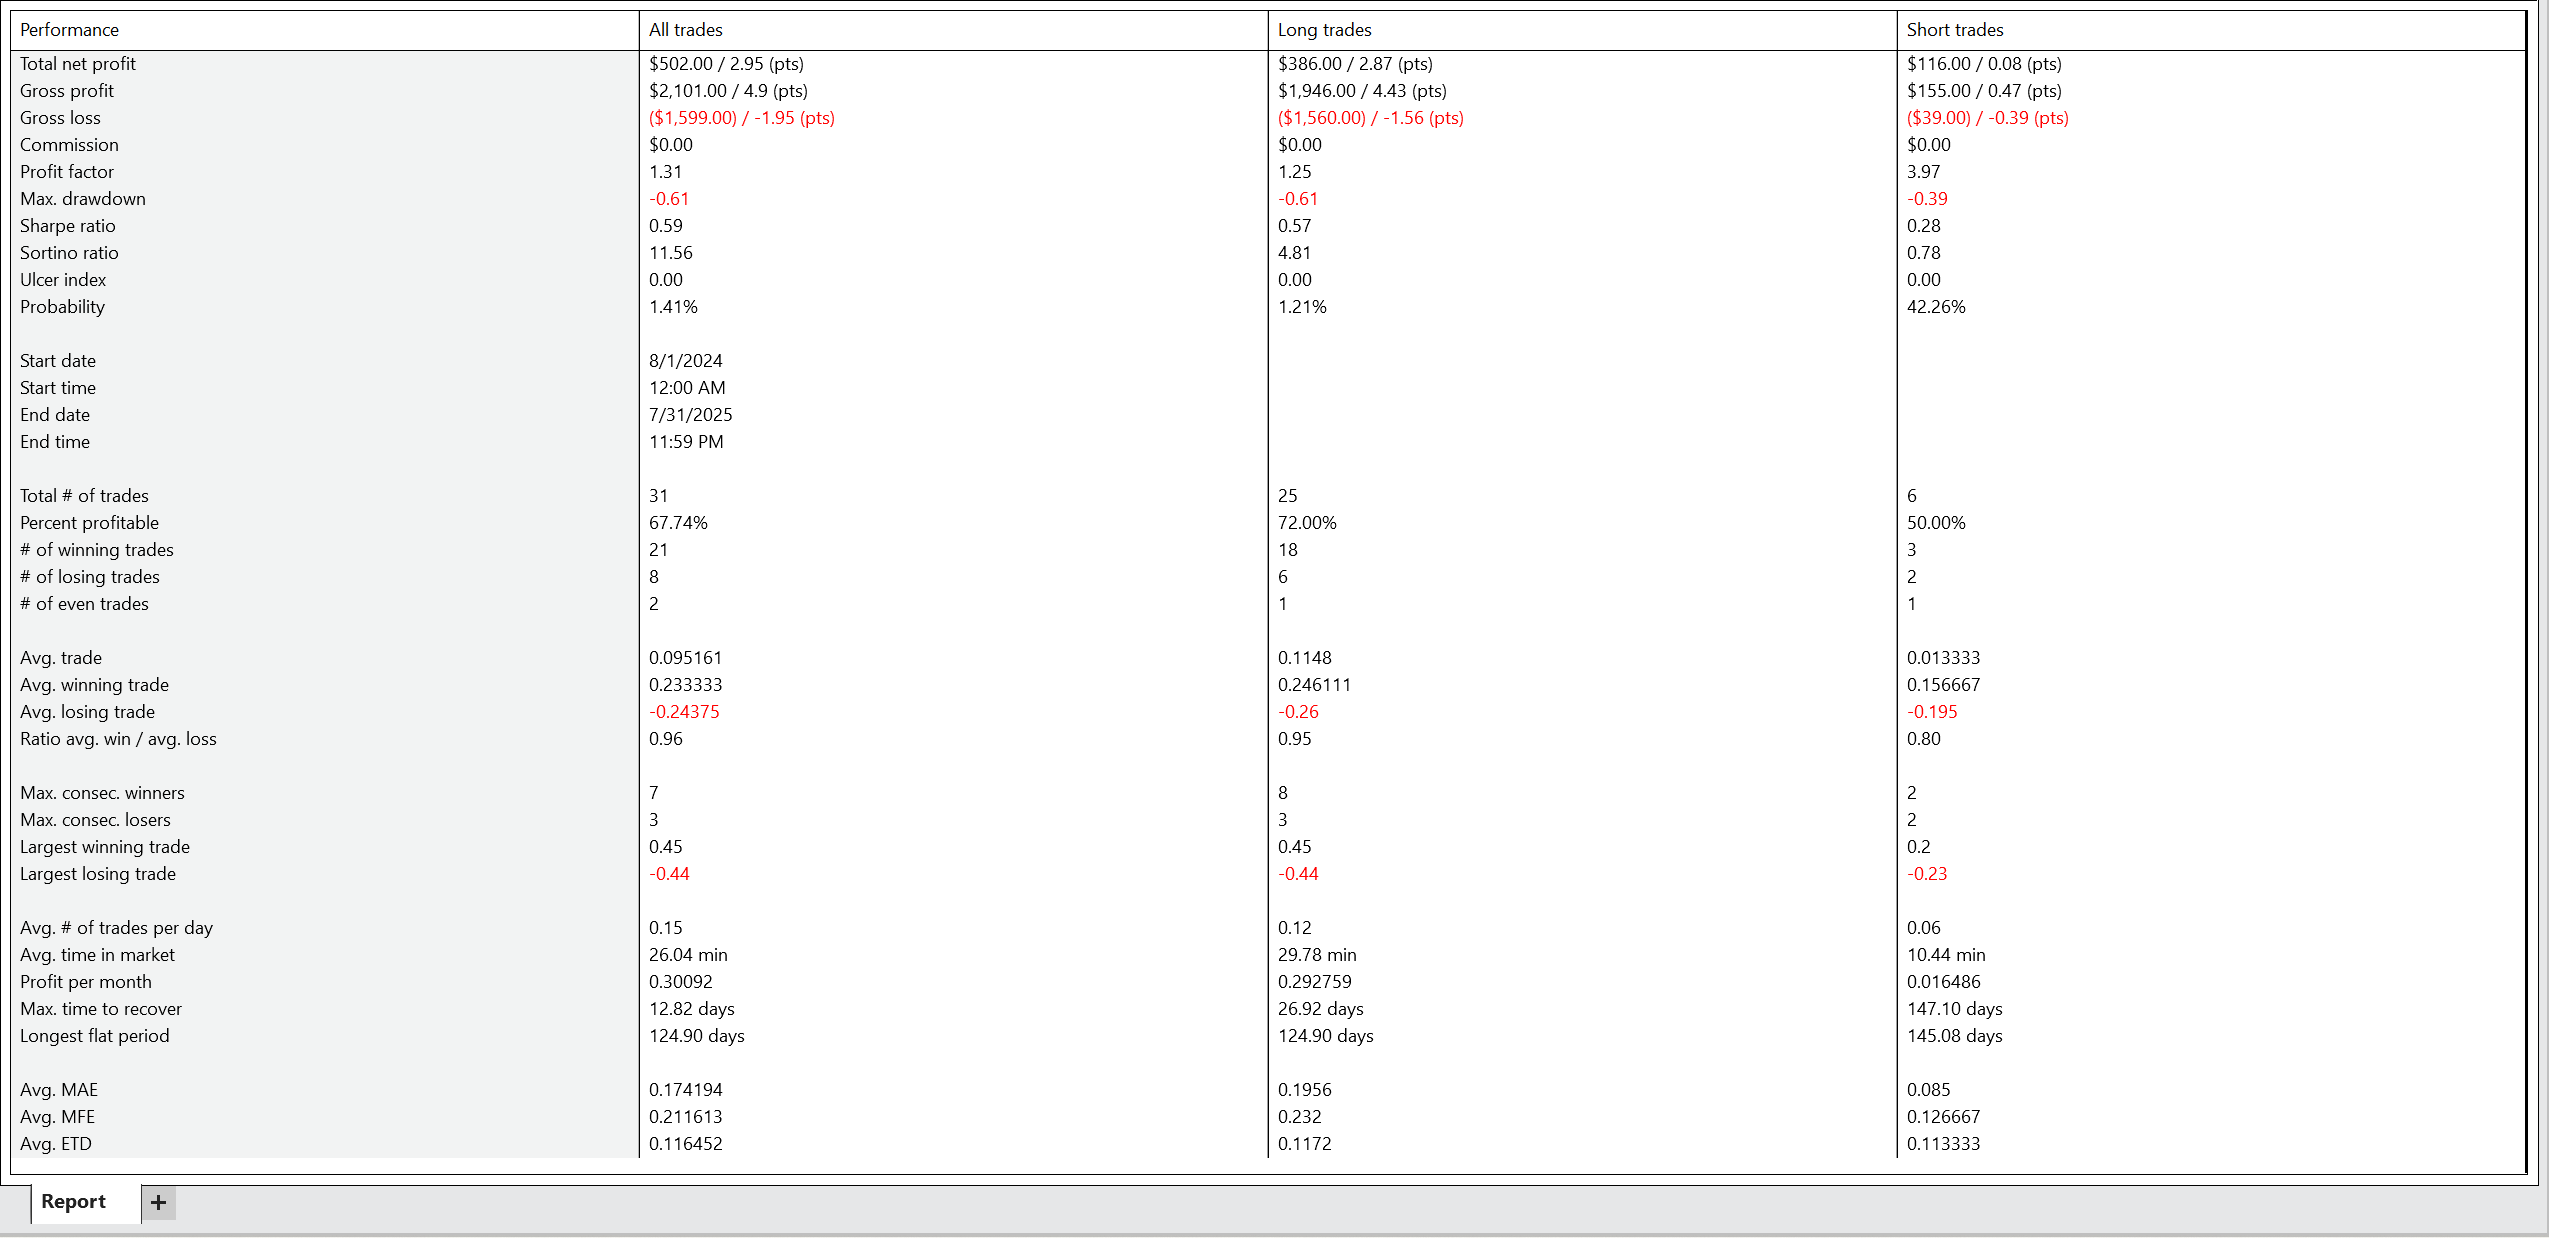The image size is (2549, 1238).
Task: Select the Short trades column header
Action: [x=1955, y=30]
